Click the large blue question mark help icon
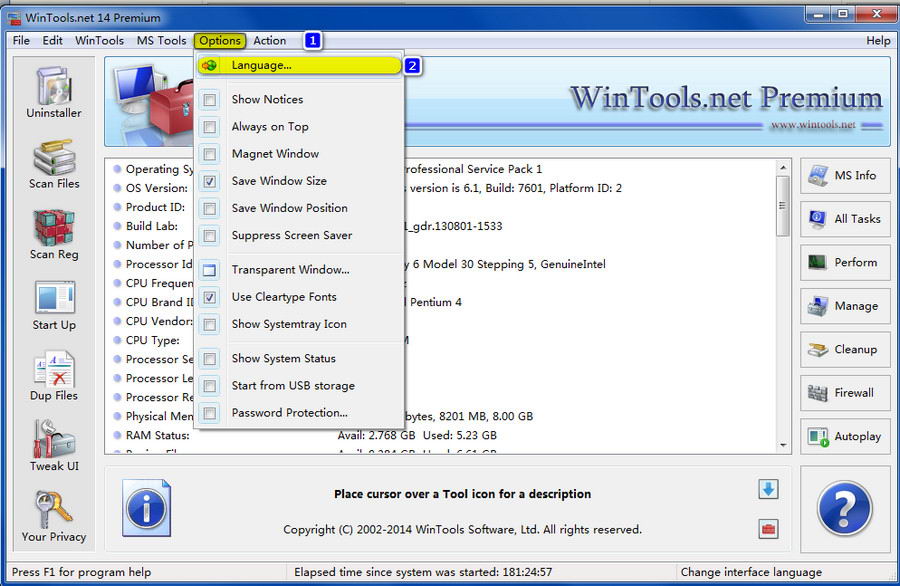The height and width of the screenshot is (586, 900). click(844, 509)
